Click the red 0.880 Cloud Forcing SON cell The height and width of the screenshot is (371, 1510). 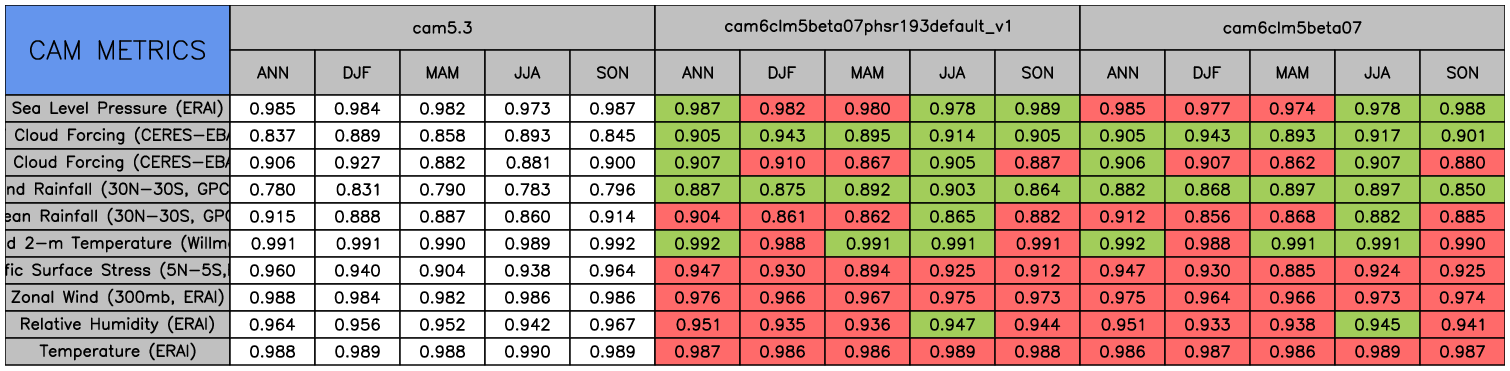coord(1462,162)
